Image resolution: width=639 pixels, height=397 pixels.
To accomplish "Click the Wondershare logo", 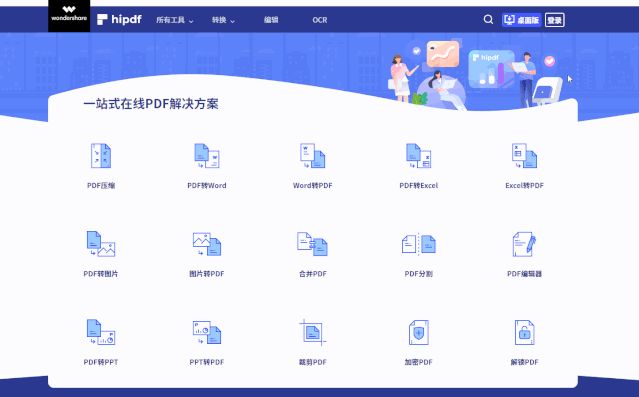I will [x=69, y=15].
